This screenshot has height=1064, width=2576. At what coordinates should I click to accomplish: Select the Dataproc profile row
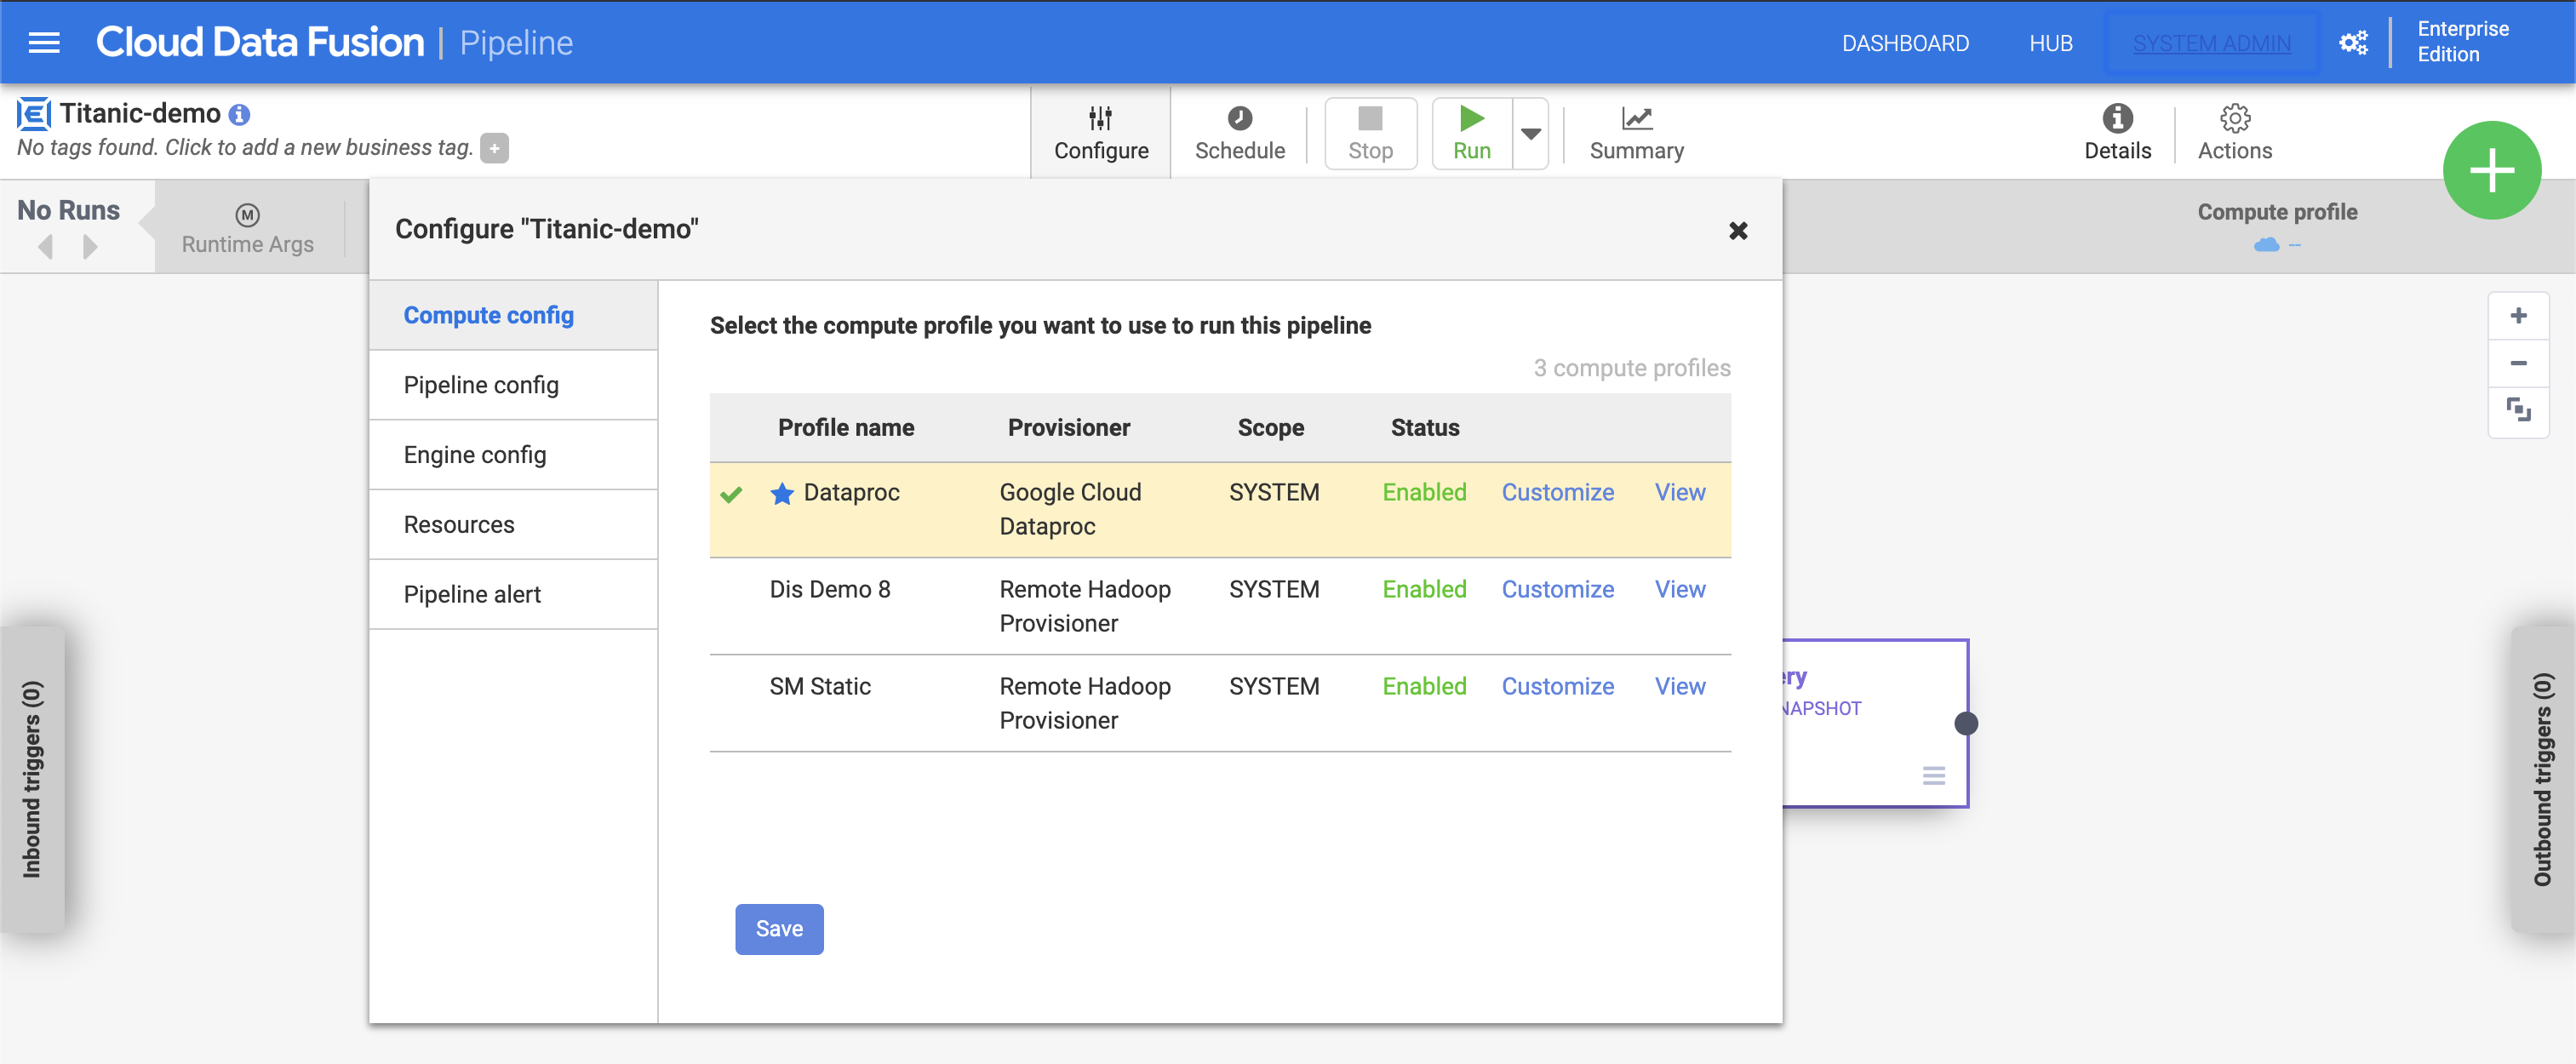pyautogui.click(x=851, y=493)
